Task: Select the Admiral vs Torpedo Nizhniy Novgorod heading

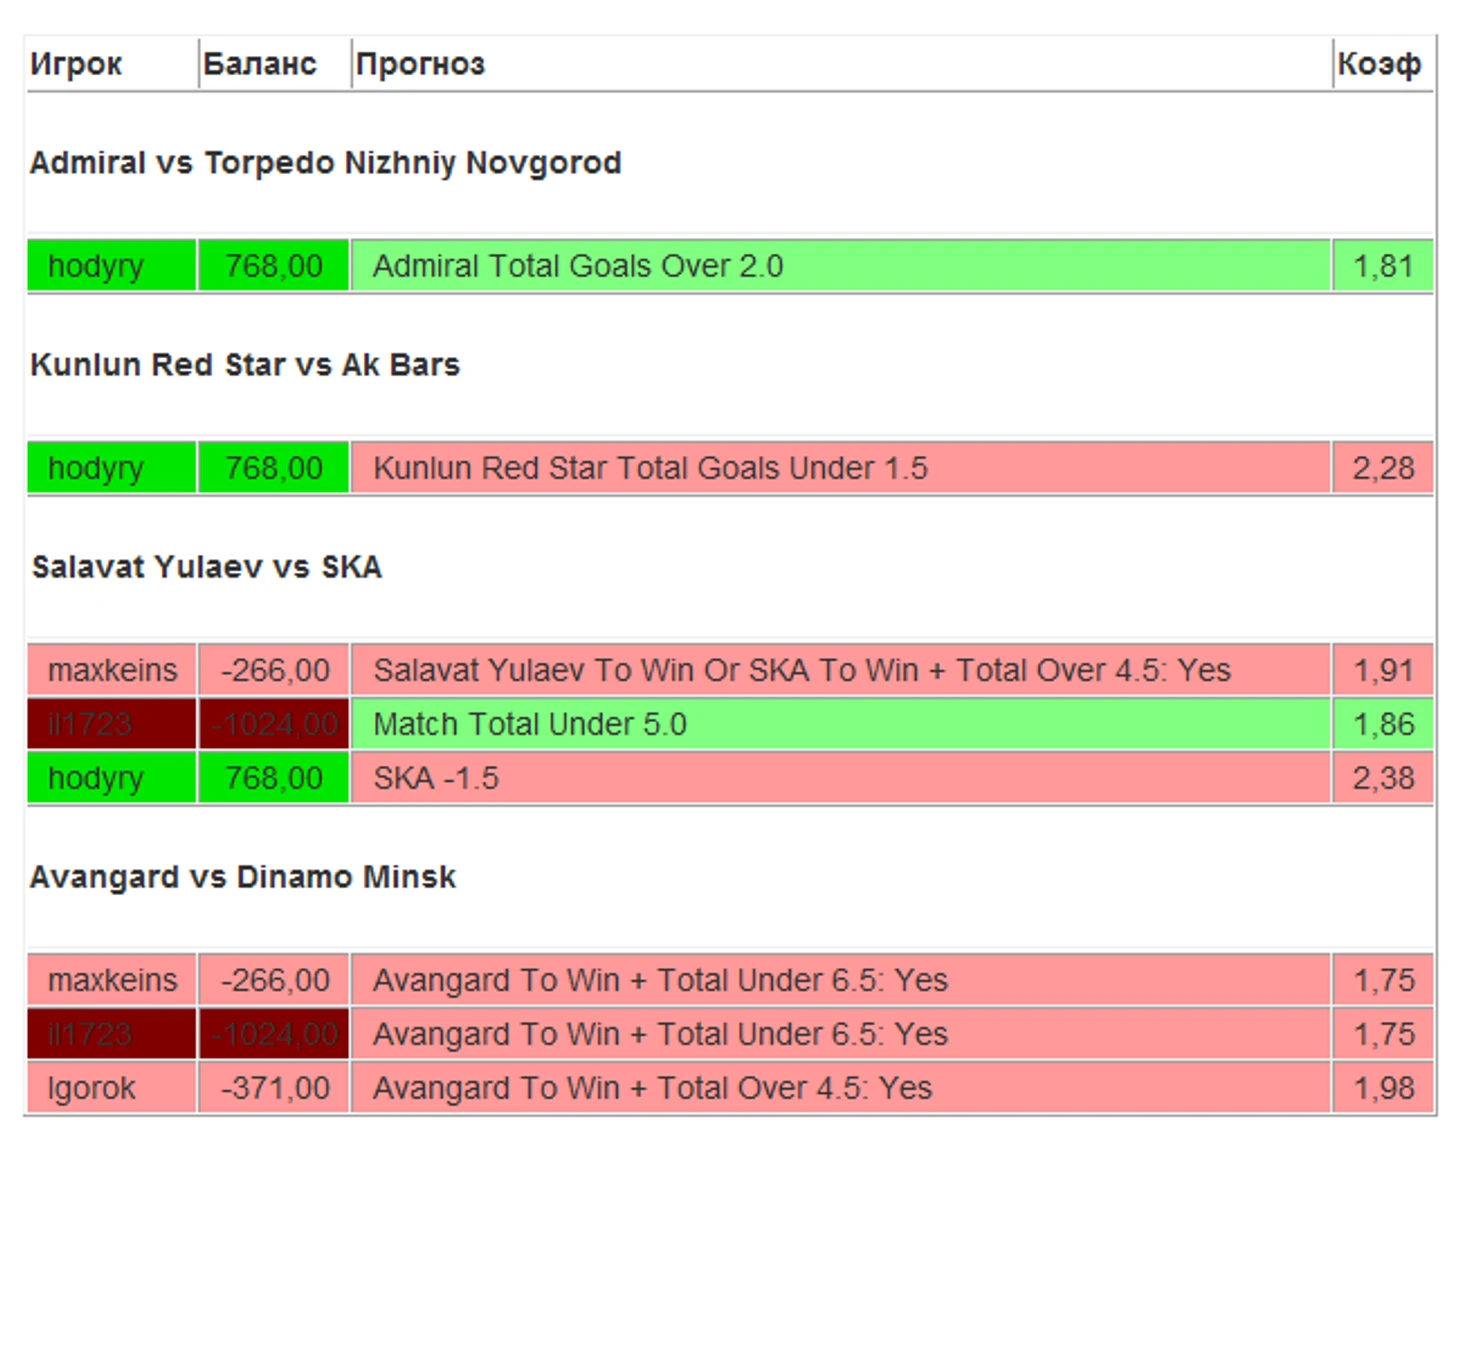Action: [326, 163]
